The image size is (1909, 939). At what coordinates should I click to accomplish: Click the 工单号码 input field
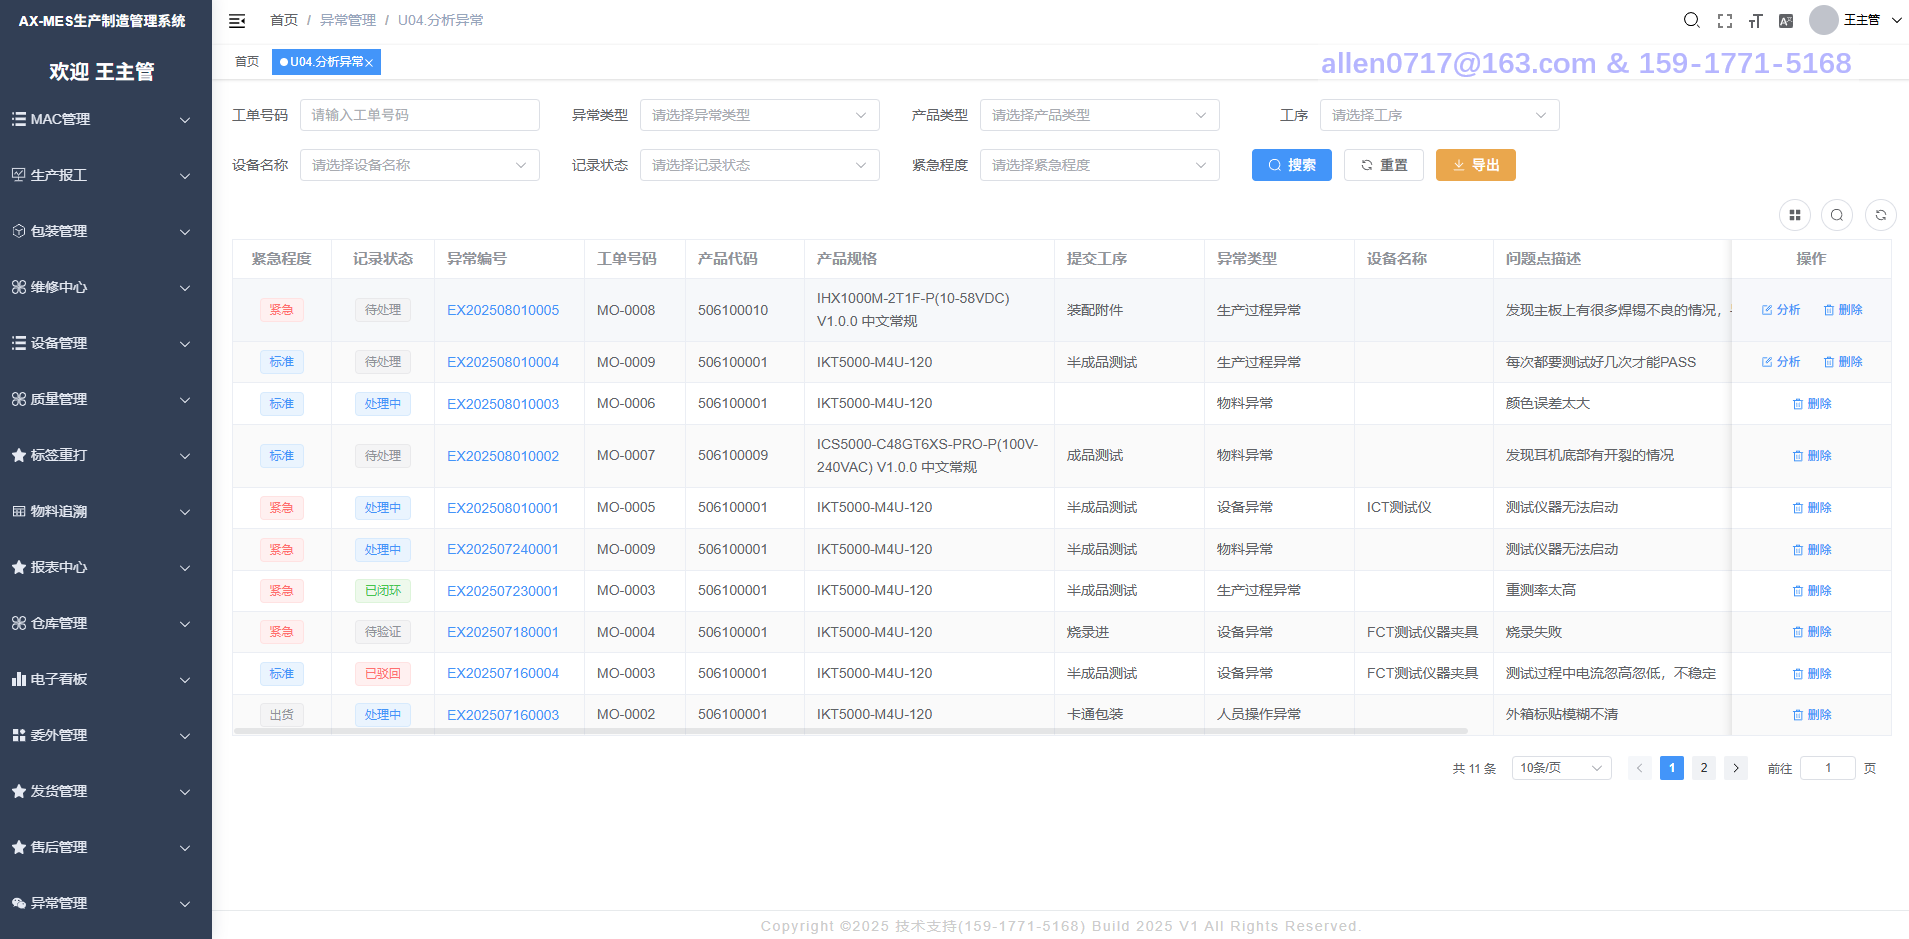pyautogui.click(x=419, y=115)
